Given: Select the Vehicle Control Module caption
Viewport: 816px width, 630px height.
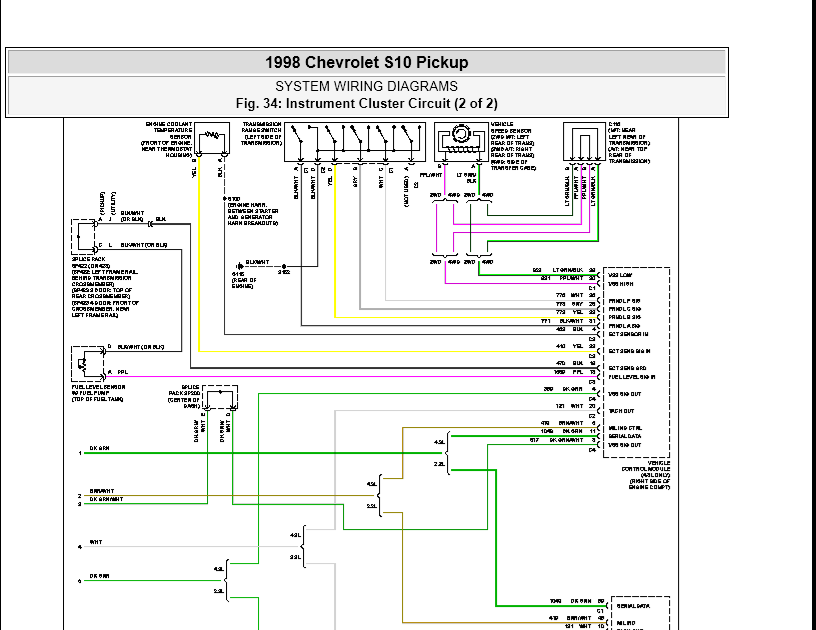Looking at the screenshot, I should [x=646, y=475].
